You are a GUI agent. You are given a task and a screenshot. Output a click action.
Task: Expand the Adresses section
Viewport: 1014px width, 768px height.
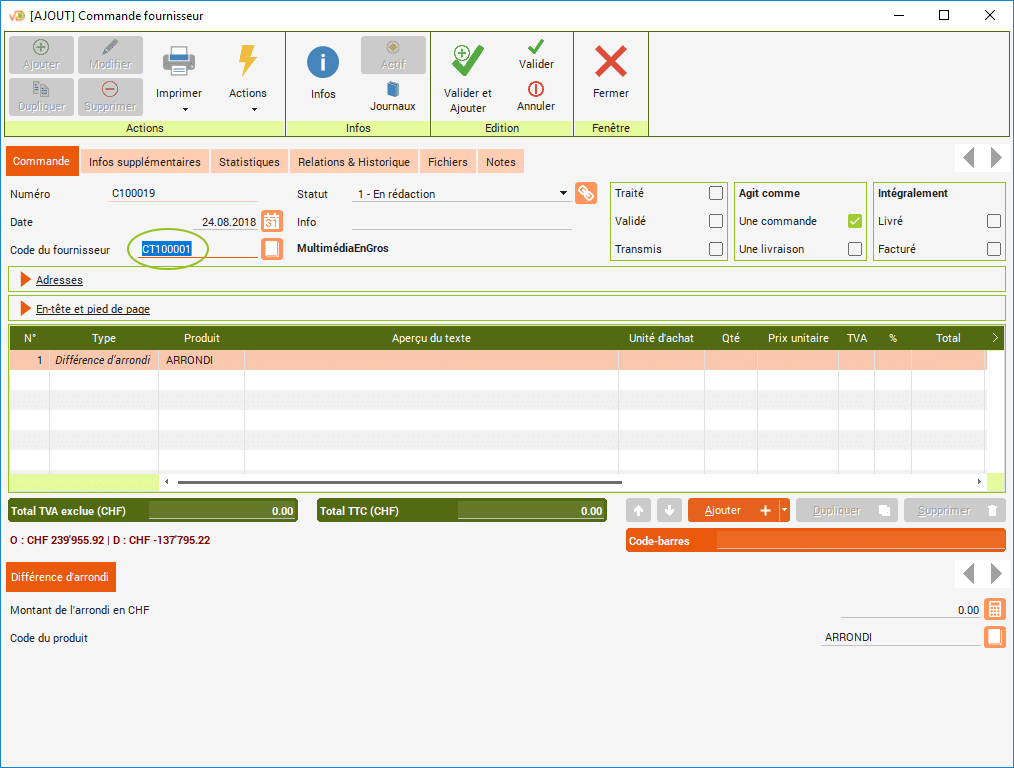(58, 280)
